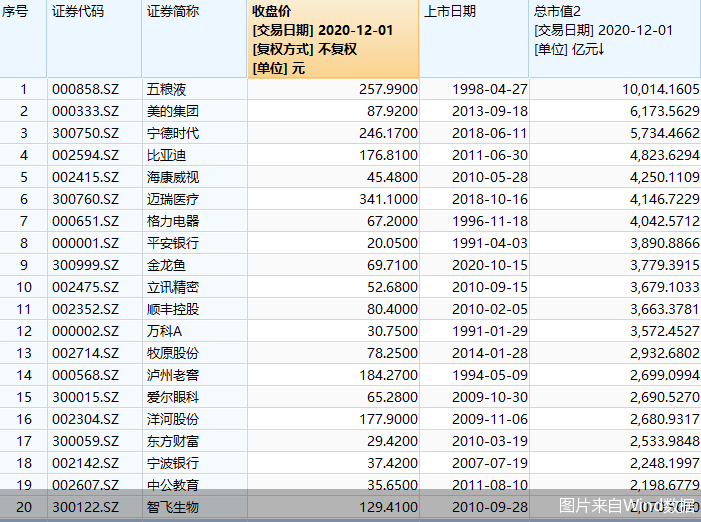Select stock code 000333.SZ

coord(85,111)
